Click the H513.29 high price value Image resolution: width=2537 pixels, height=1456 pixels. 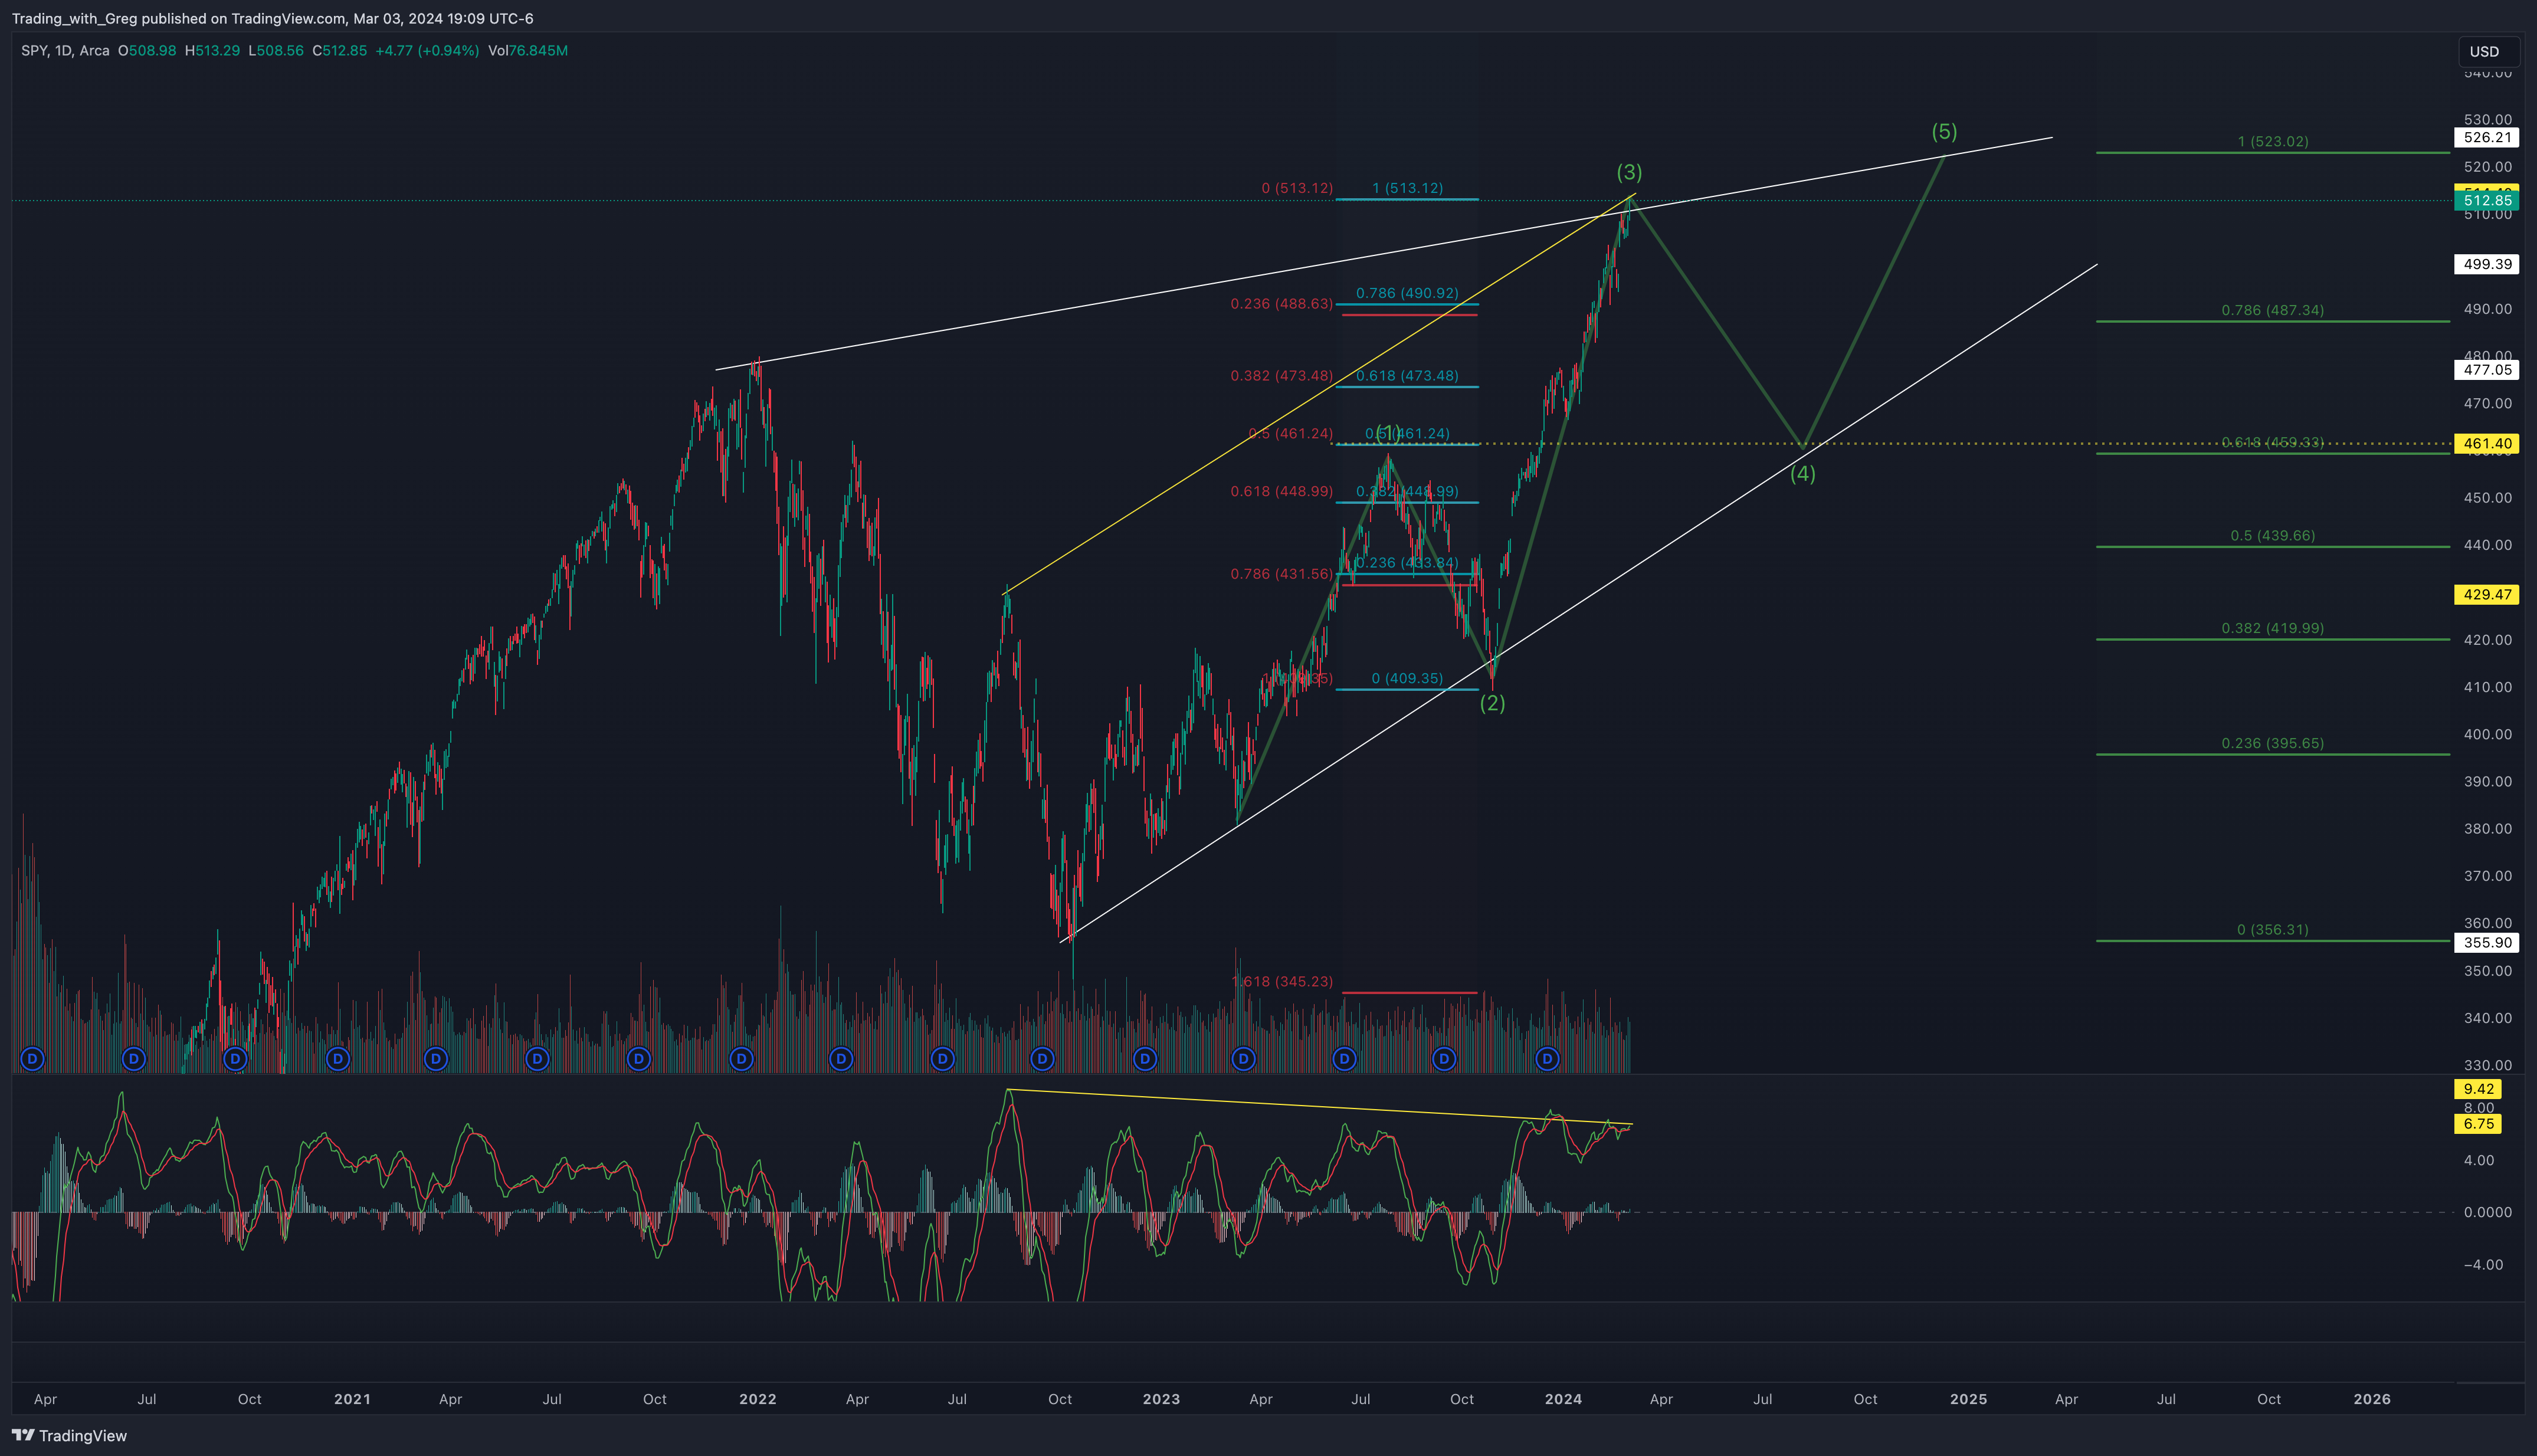(x=212, y=50)
